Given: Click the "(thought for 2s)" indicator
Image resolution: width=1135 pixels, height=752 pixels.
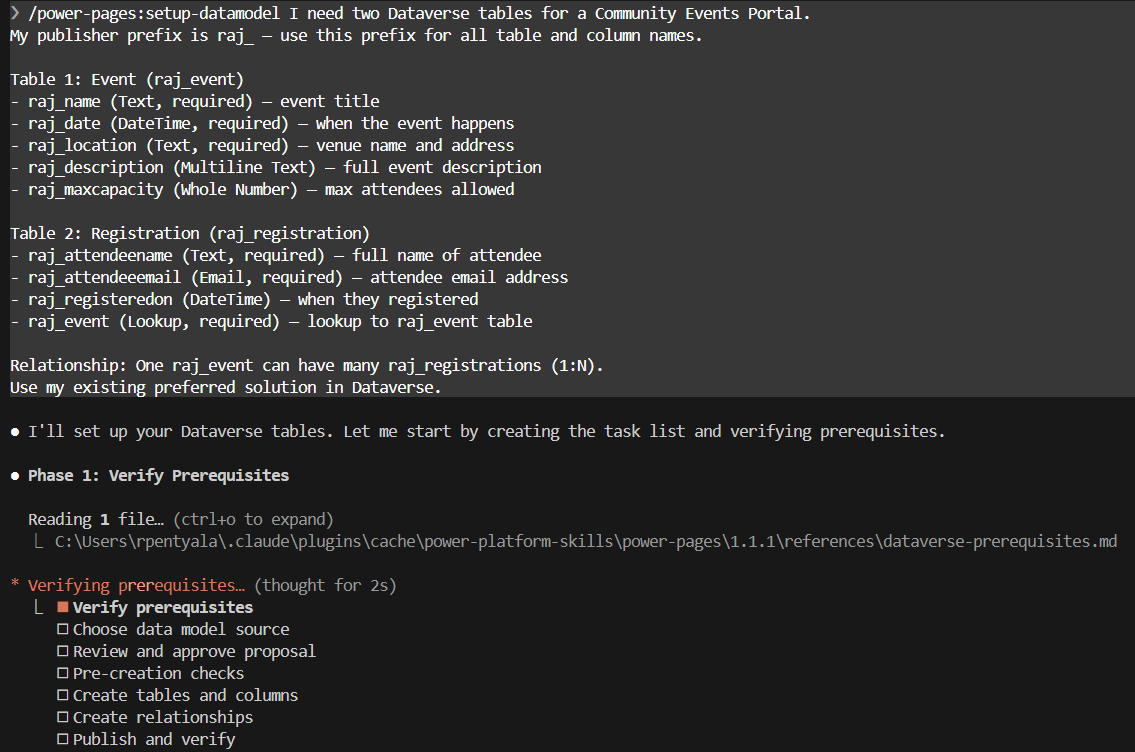Looking at the screenshot, I should [x=326, y=585].
